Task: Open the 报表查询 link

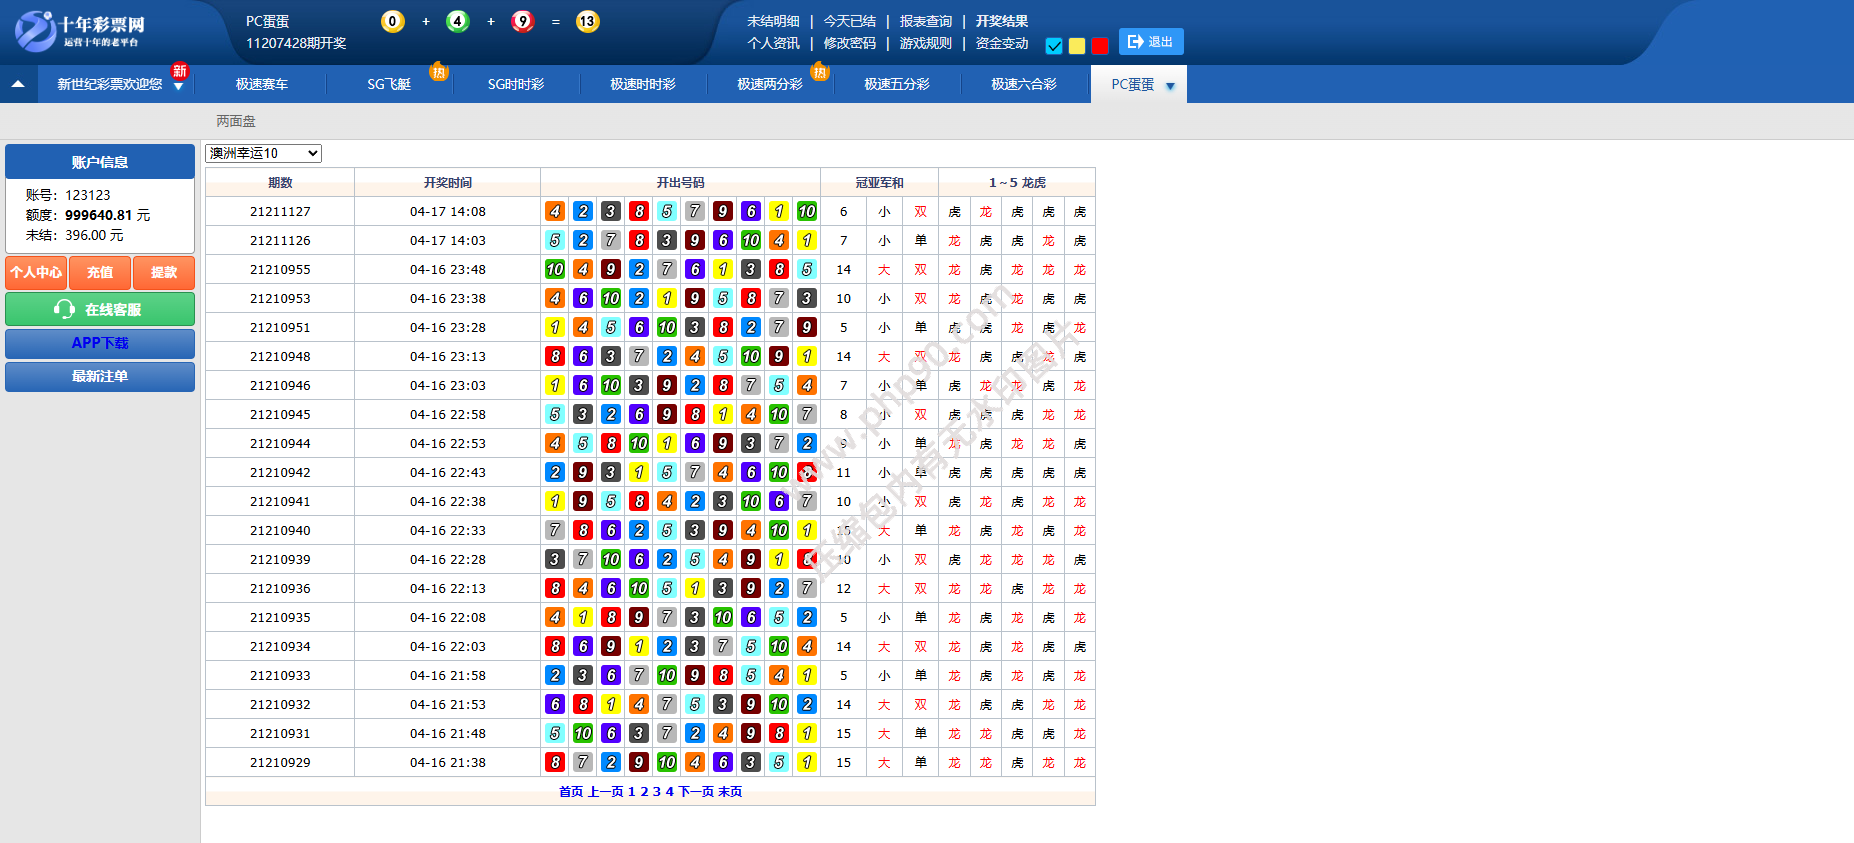Action: [x=926, y=21]
